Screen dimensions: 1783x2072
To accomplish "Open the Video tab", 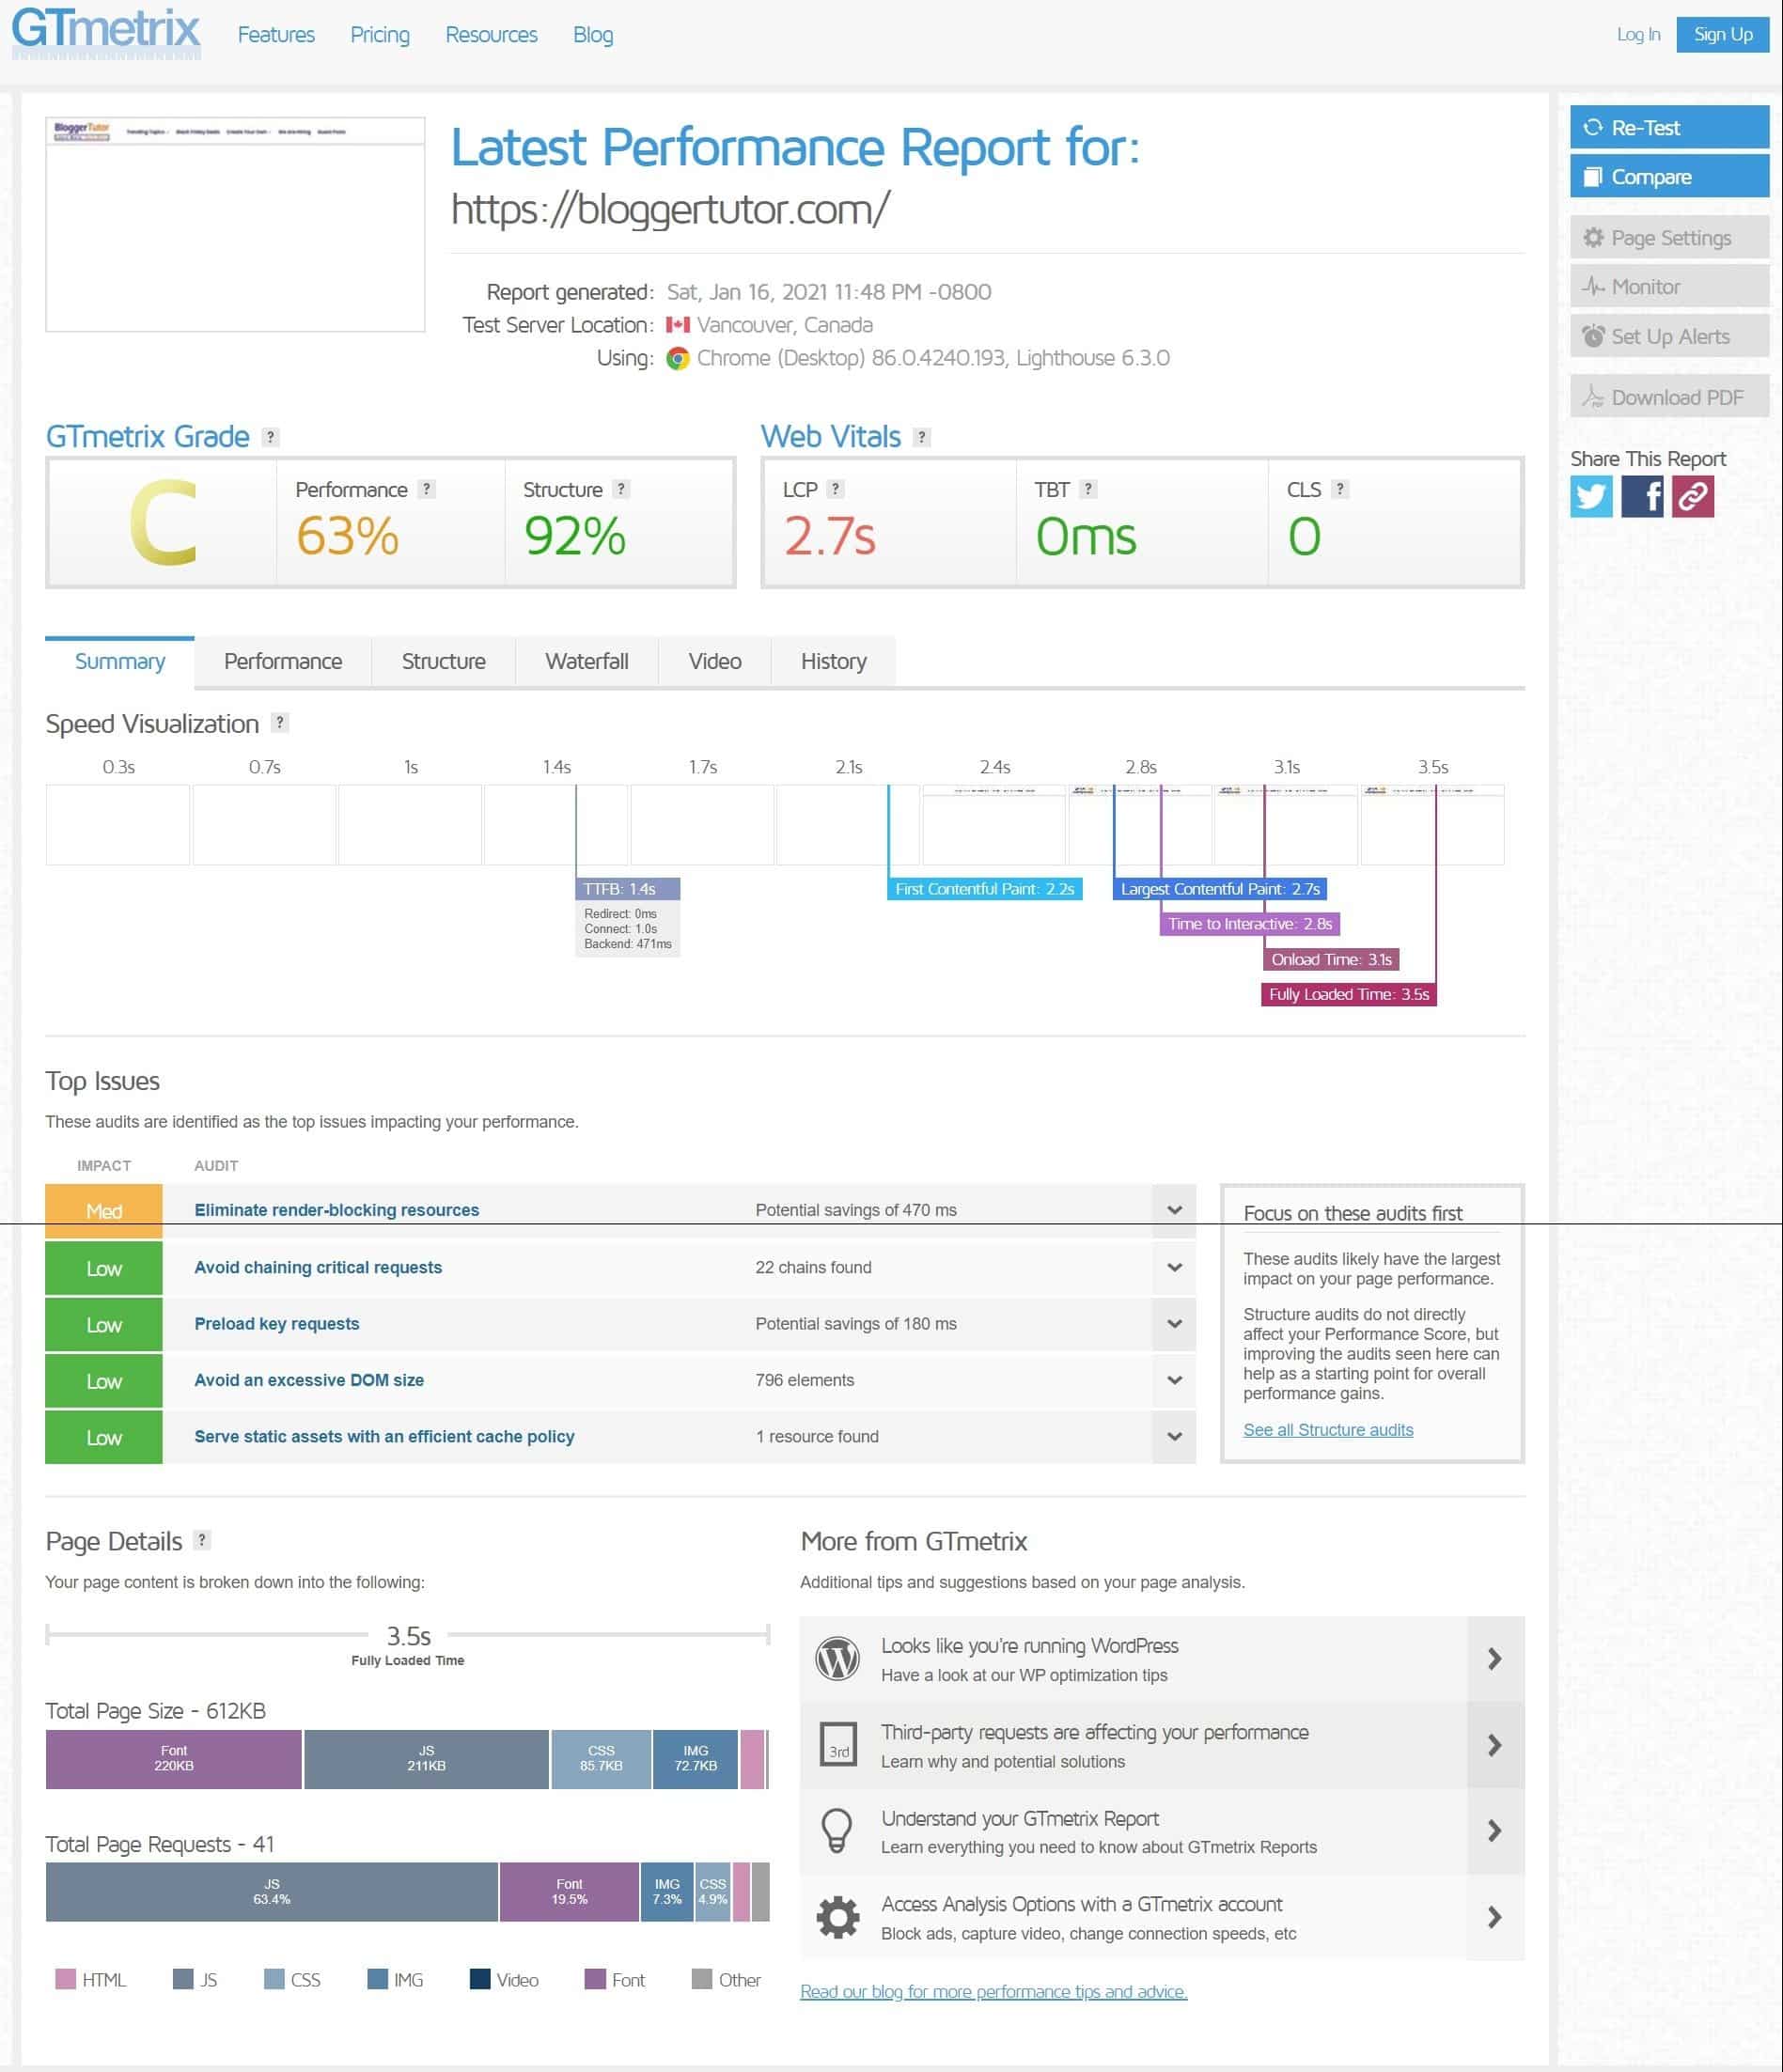I will point(715,661).
